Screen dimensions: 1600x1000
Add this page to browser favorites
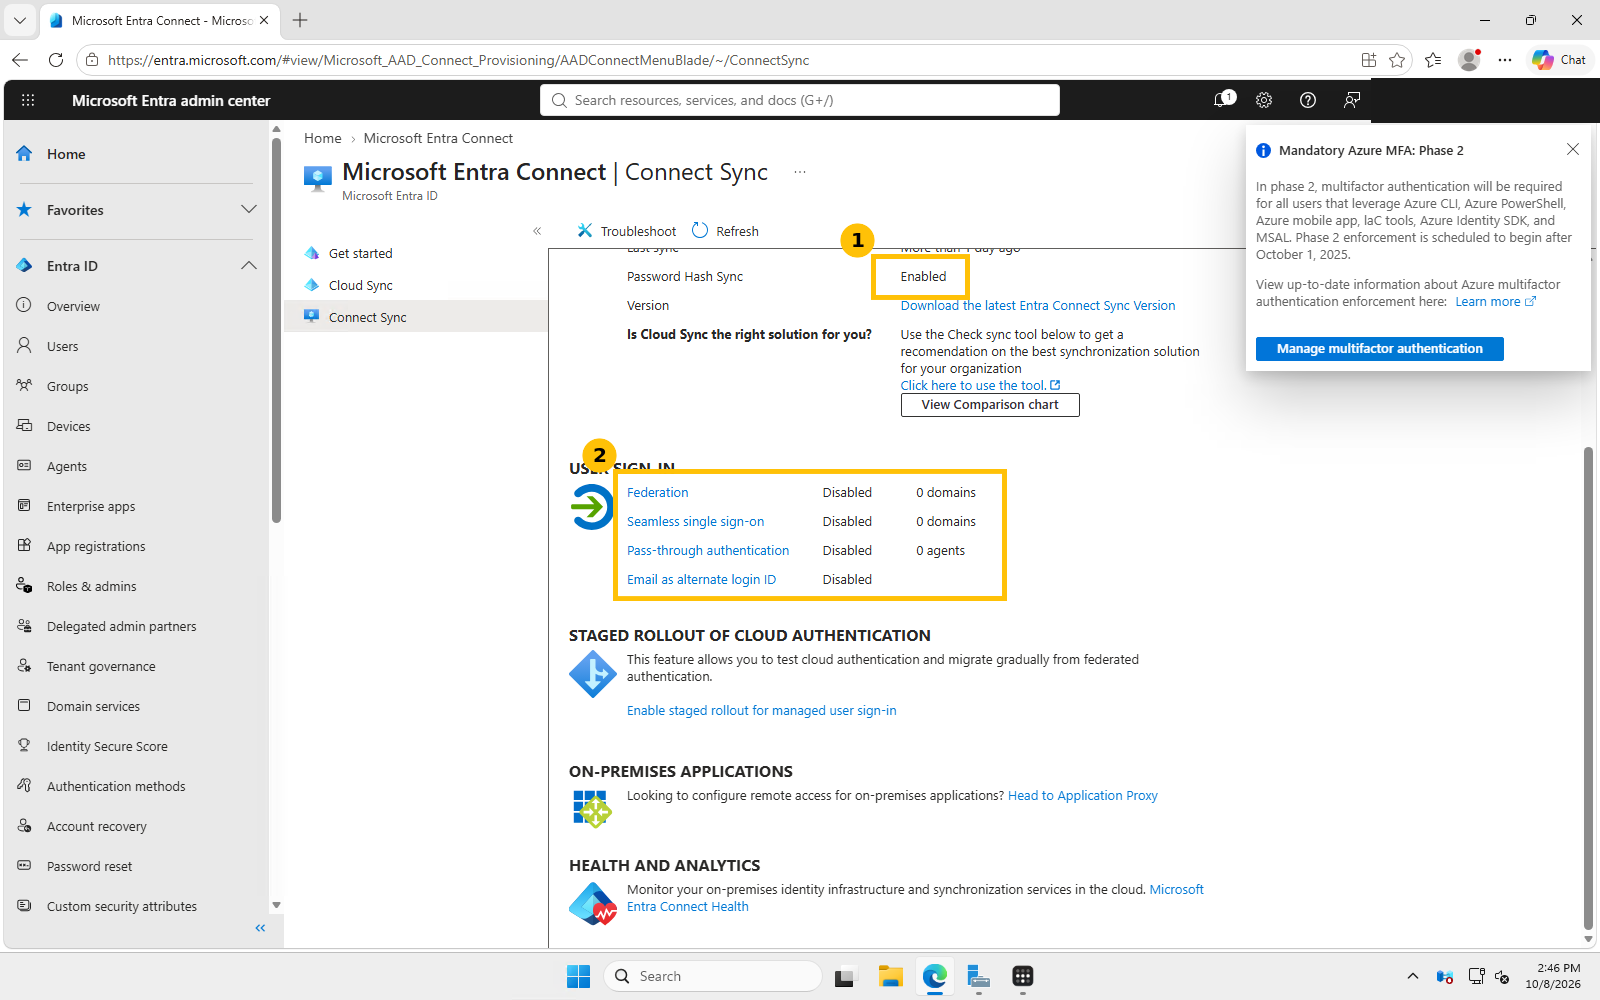pos(1397,60)
